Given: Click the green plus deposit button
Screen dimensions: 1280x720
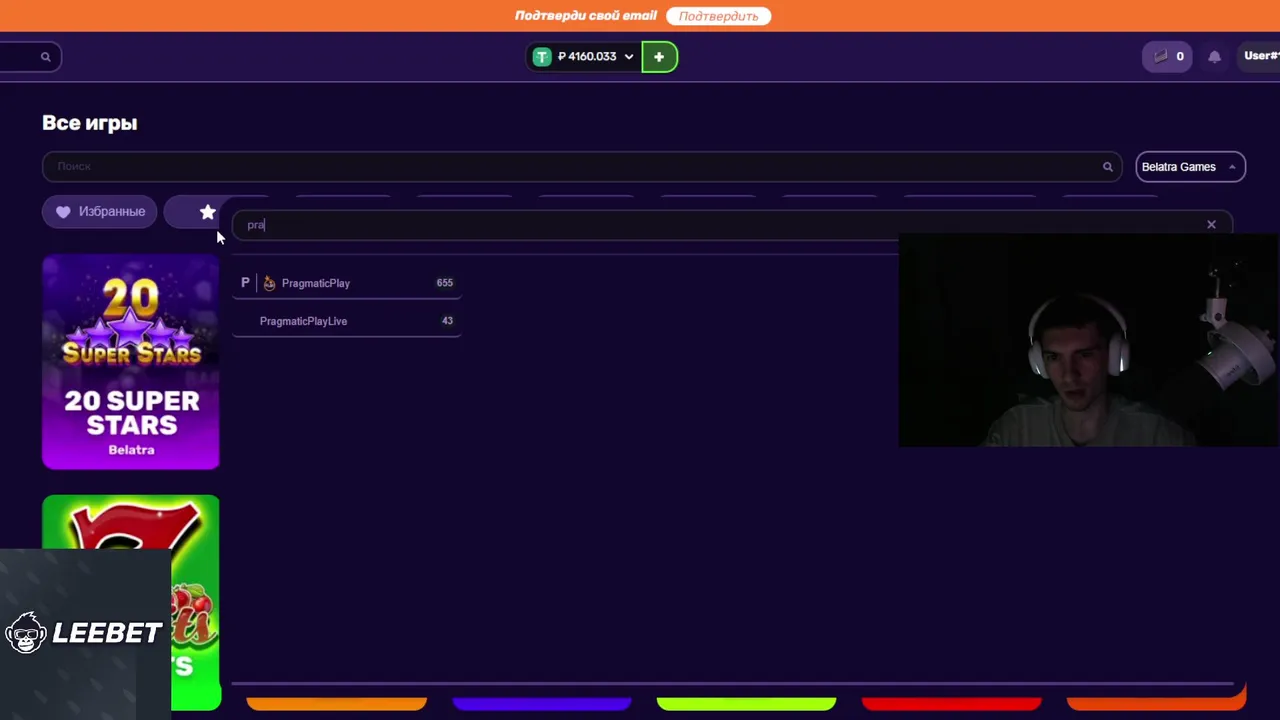Looking at the screenshot, I should click(x=659, y=57).
